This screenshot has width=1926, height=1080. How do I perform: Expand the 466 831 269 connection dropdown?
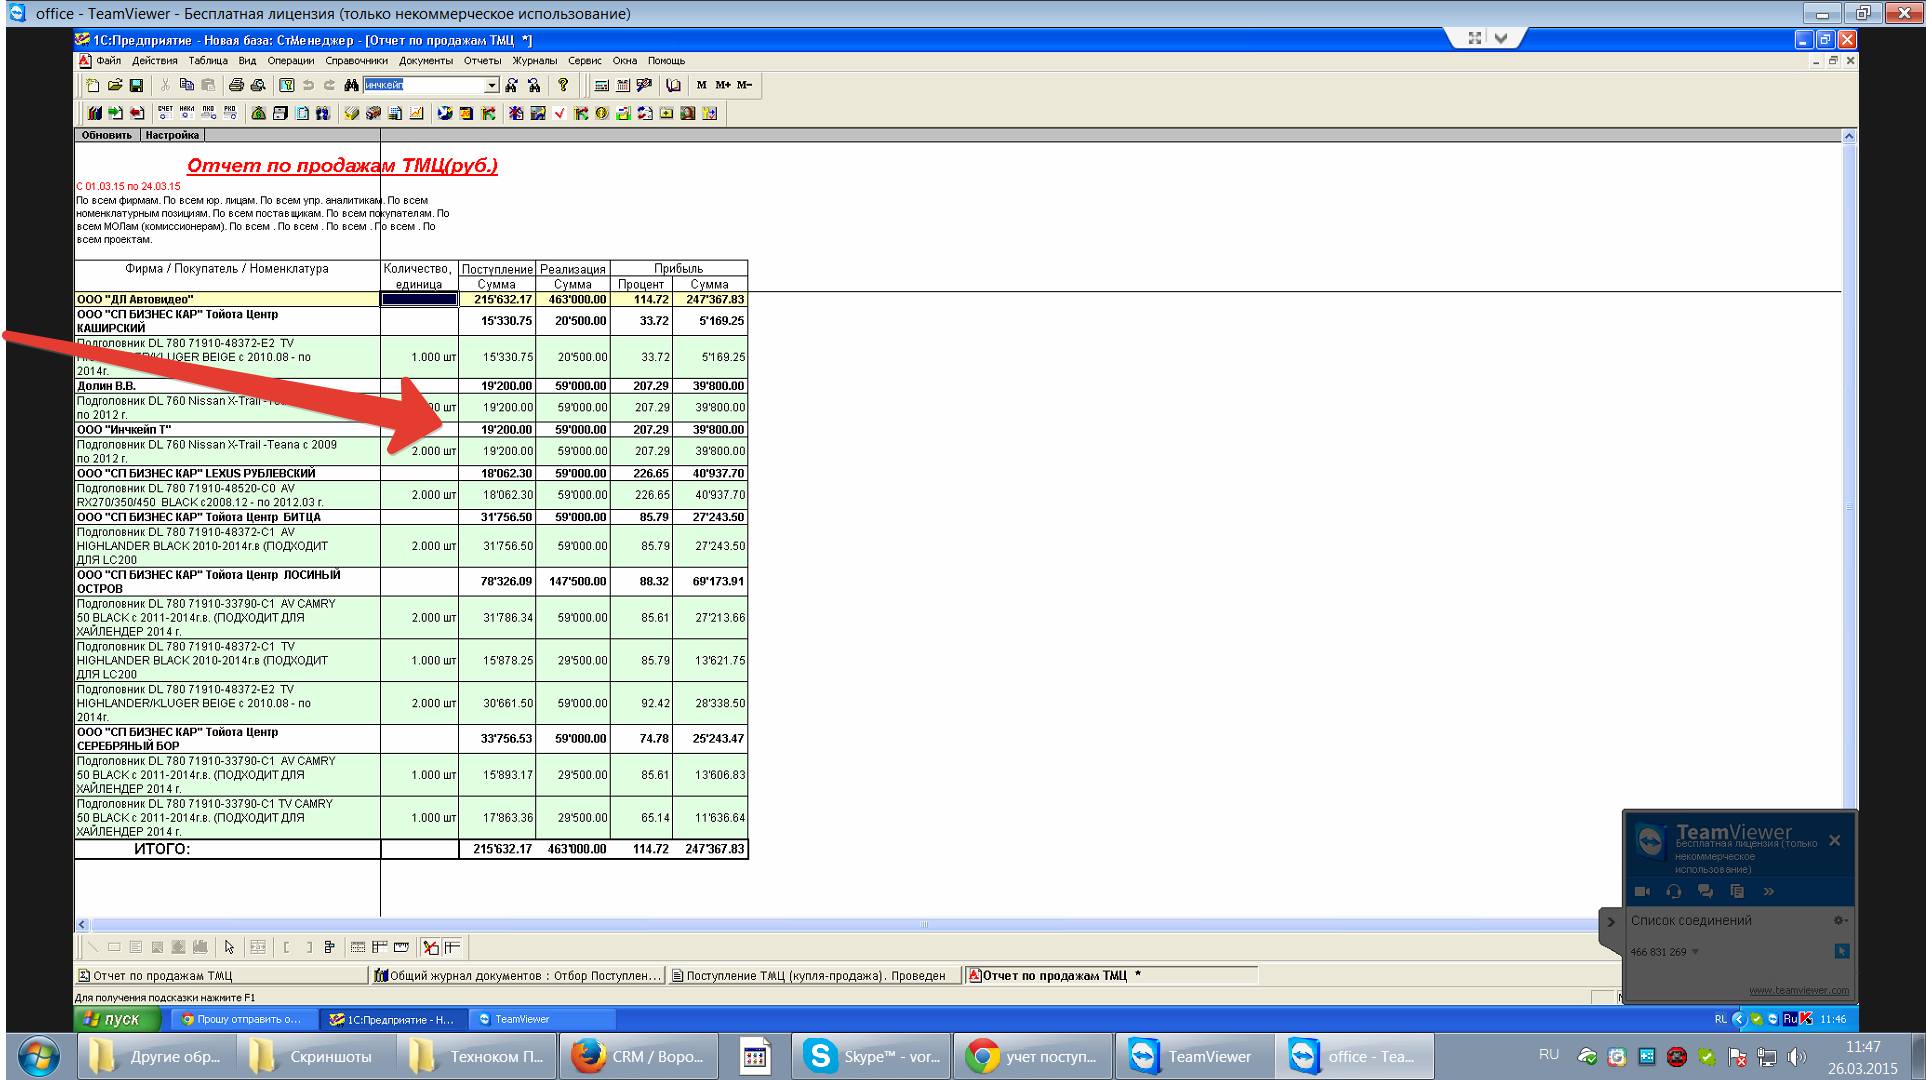point(1696,952)
